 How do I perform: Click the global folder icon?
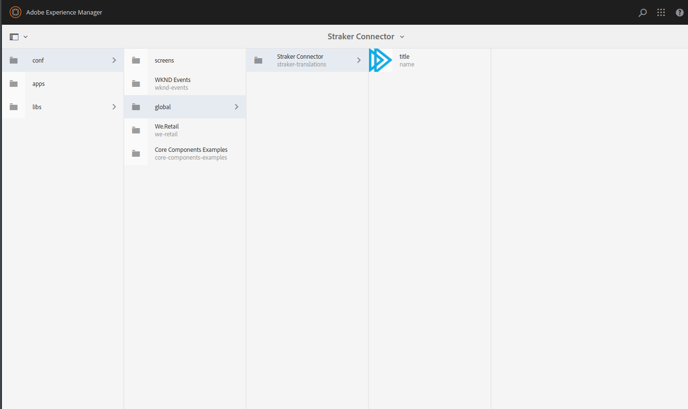point(136,107)
